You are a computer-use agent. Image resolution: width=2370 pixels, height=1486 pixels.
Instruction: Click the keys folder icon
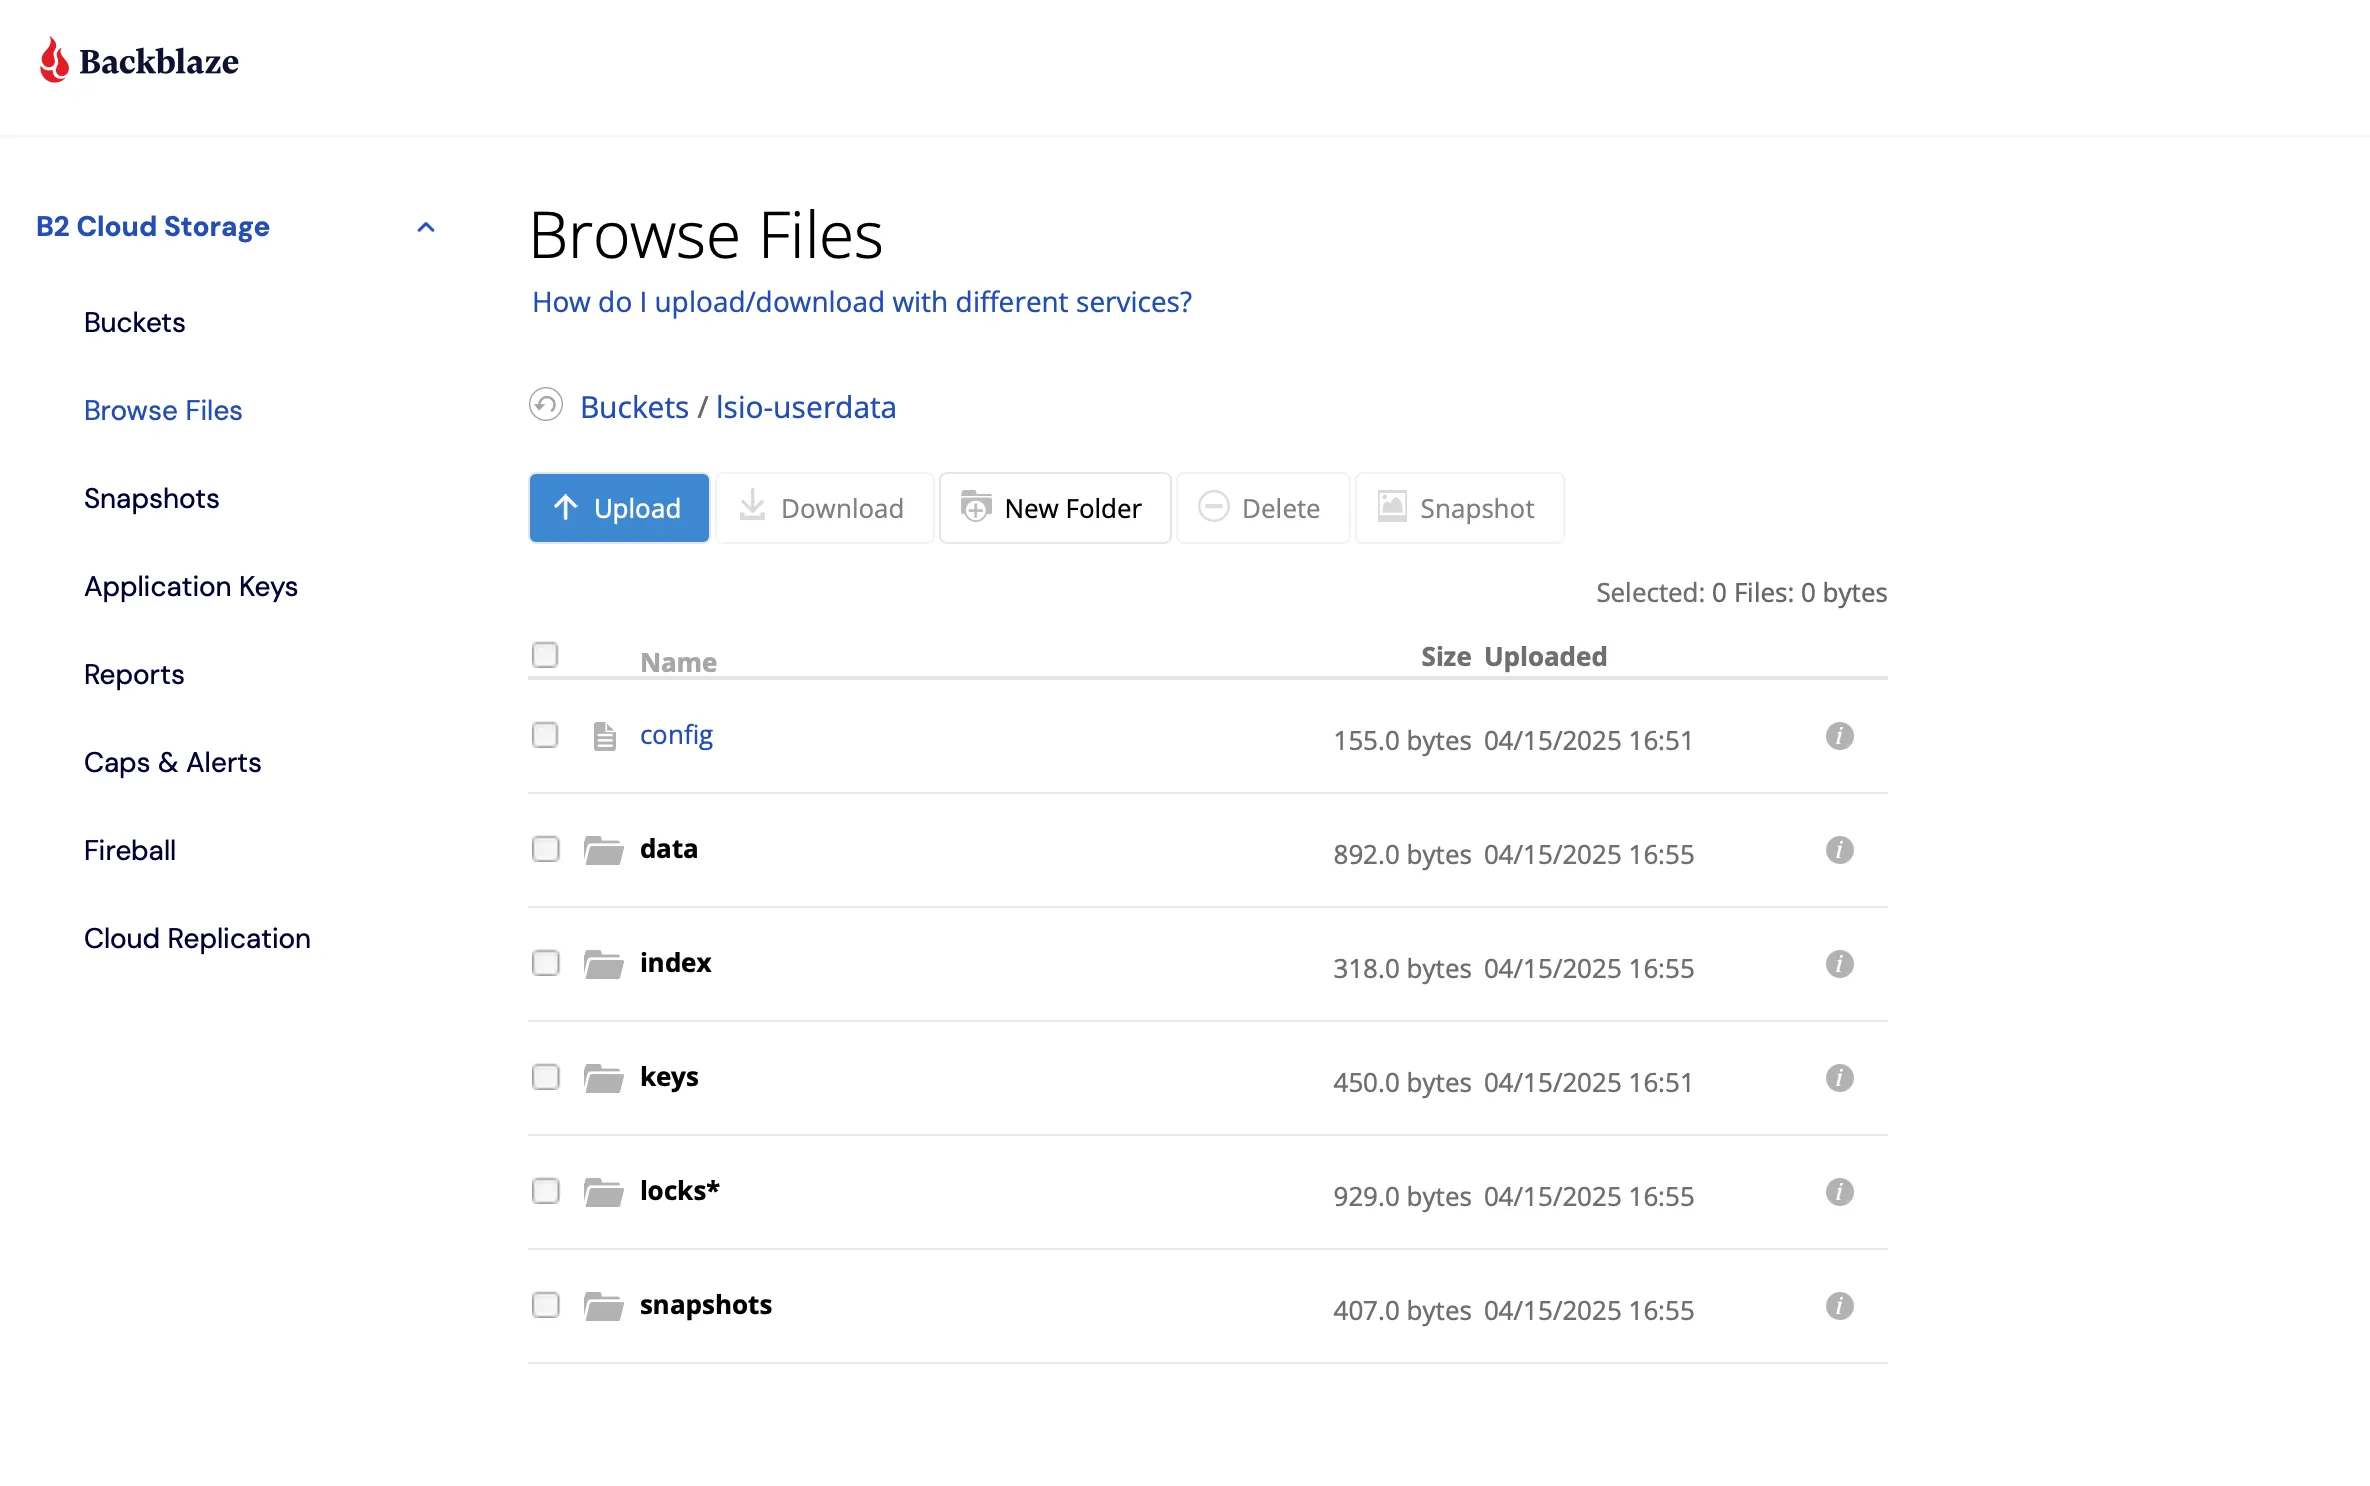(x=604, y=1078)
